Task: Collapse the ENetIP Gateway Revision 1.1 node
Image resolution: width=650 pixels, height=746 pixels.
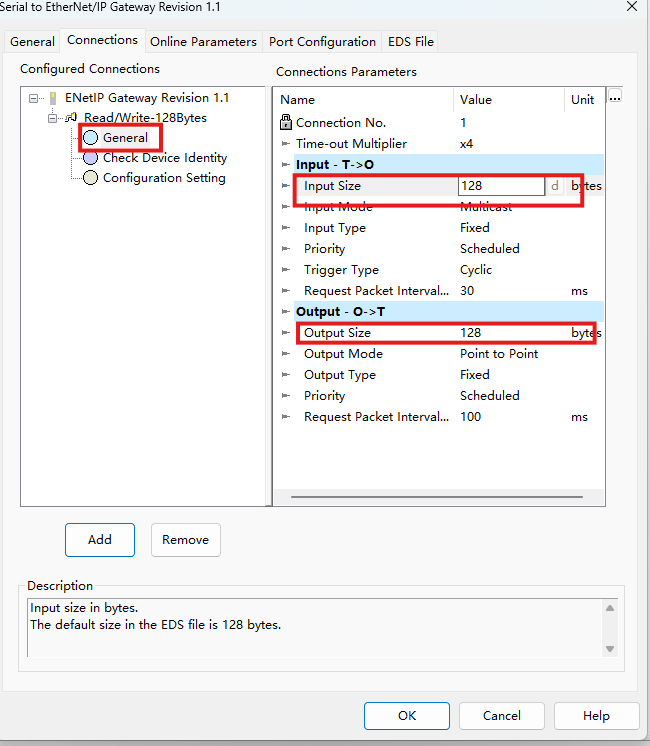Action: pyautogui.click(x=33, y=98)
